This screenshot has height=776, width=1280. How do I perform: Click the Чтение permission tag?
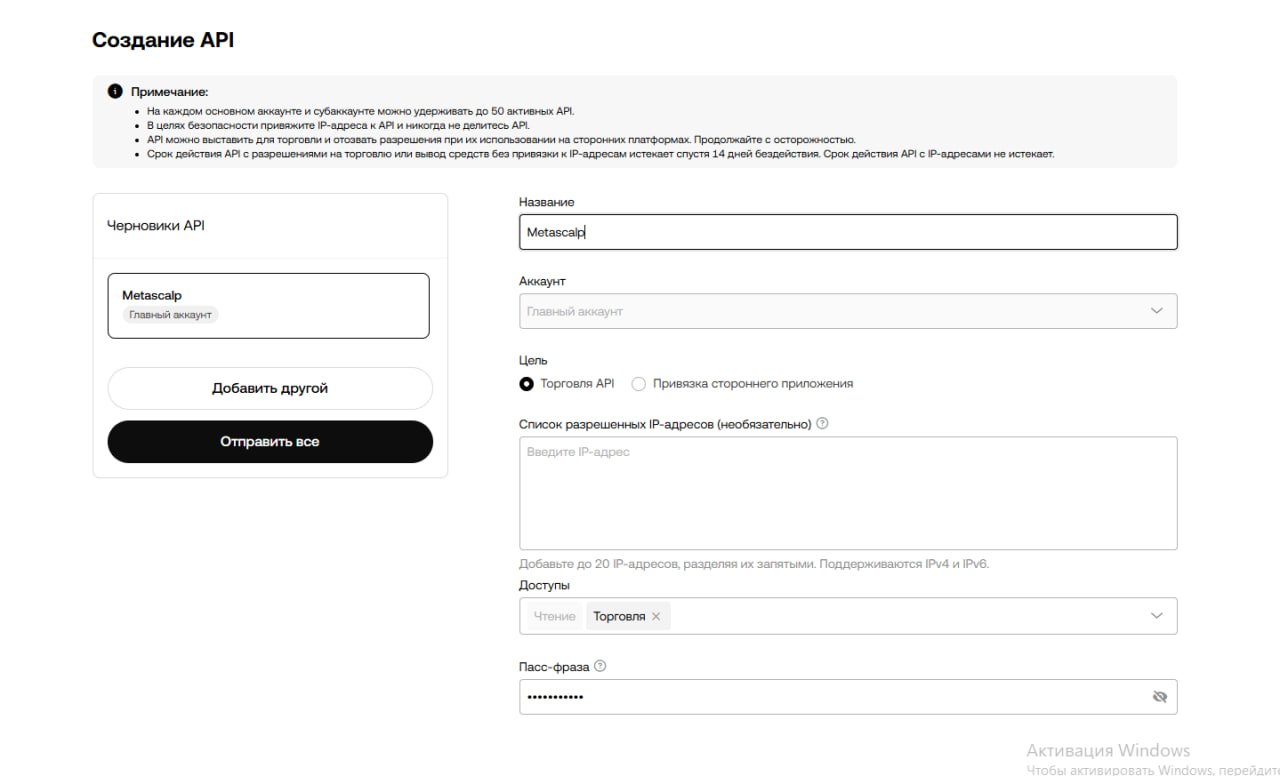[x=554, y=617]
